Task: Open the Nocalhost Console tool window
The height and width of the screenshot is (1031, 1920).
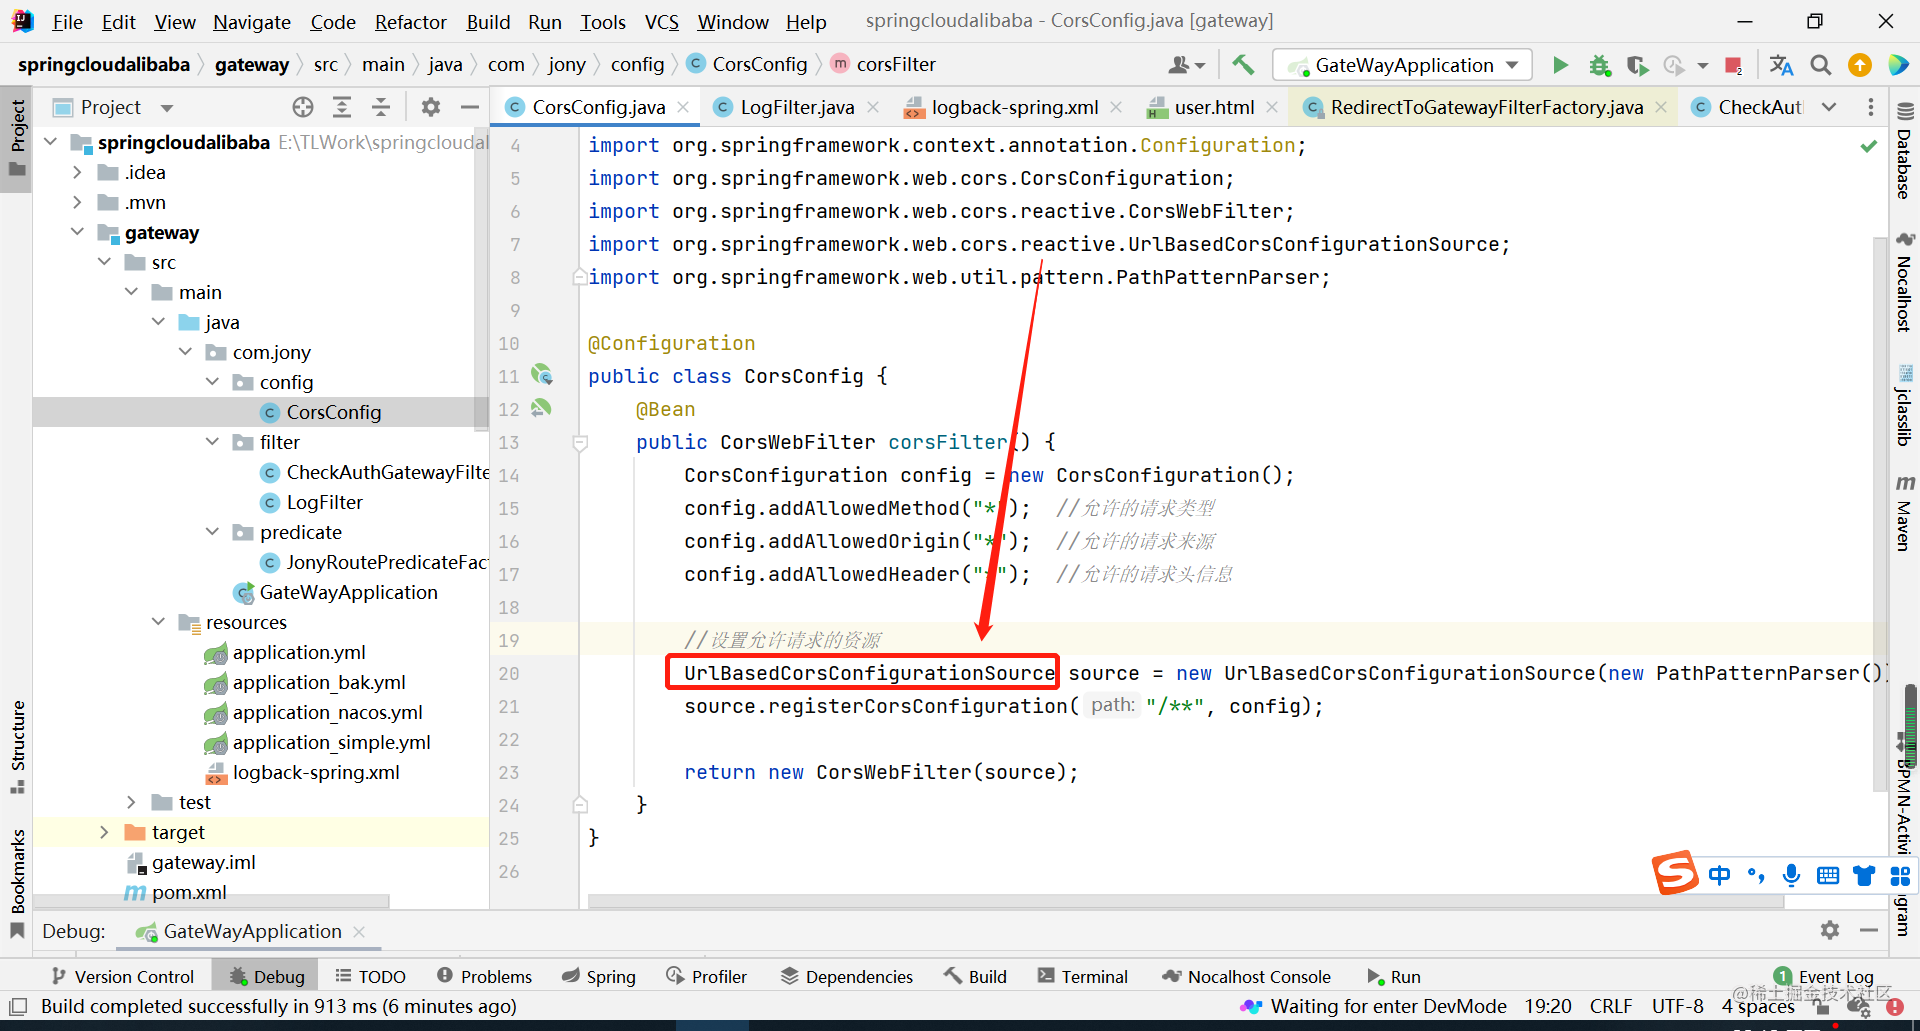Action: tap(1247, 976)
